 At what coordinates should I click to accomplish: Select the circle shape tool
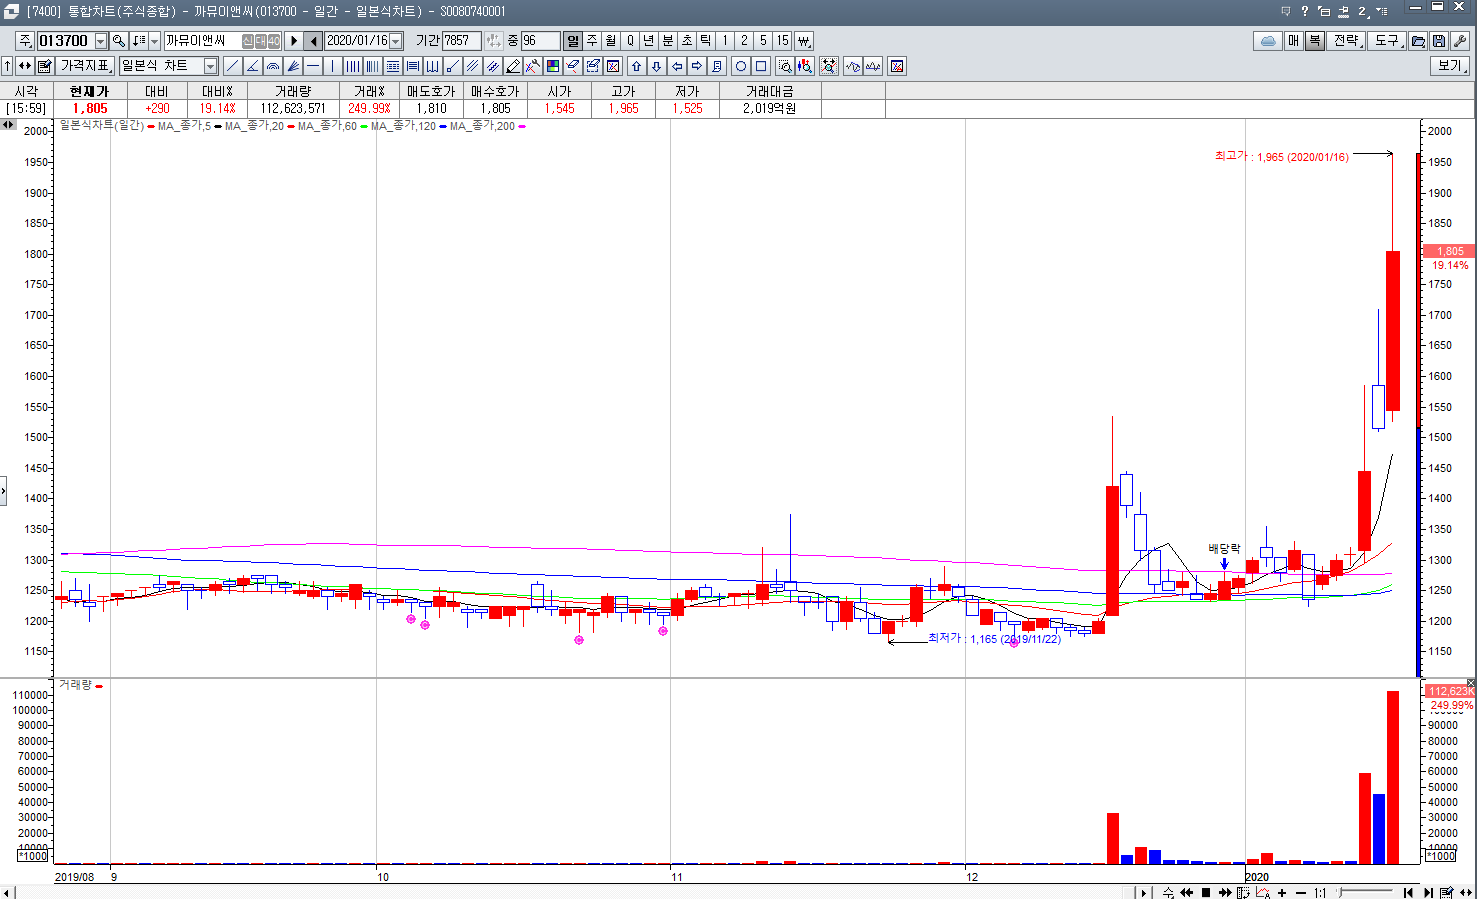[x=741, y=66]
